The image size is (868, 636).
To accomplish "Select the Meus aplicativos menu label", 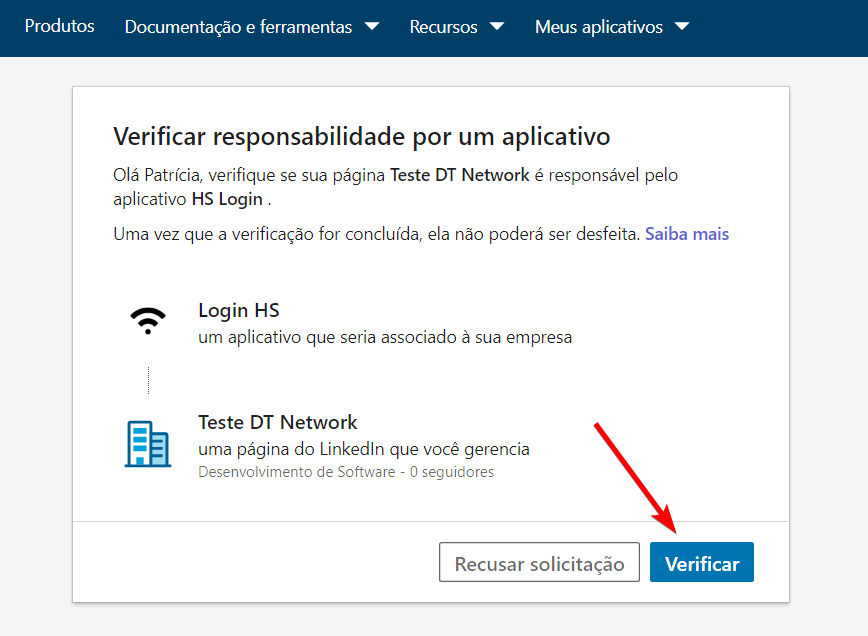I will pos(598,27).
